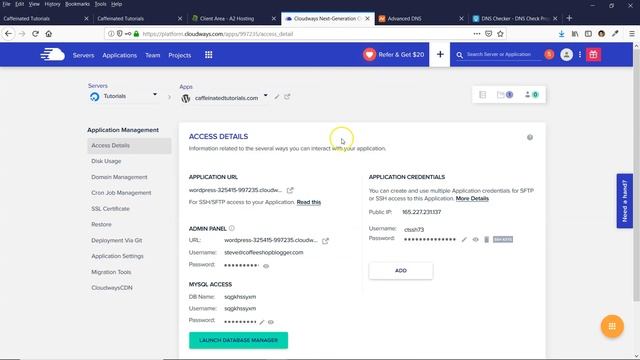Screen dimensions: 640x360
Task: Open the apps grid icon in the navbar
Action: click(x=209, y=55)
